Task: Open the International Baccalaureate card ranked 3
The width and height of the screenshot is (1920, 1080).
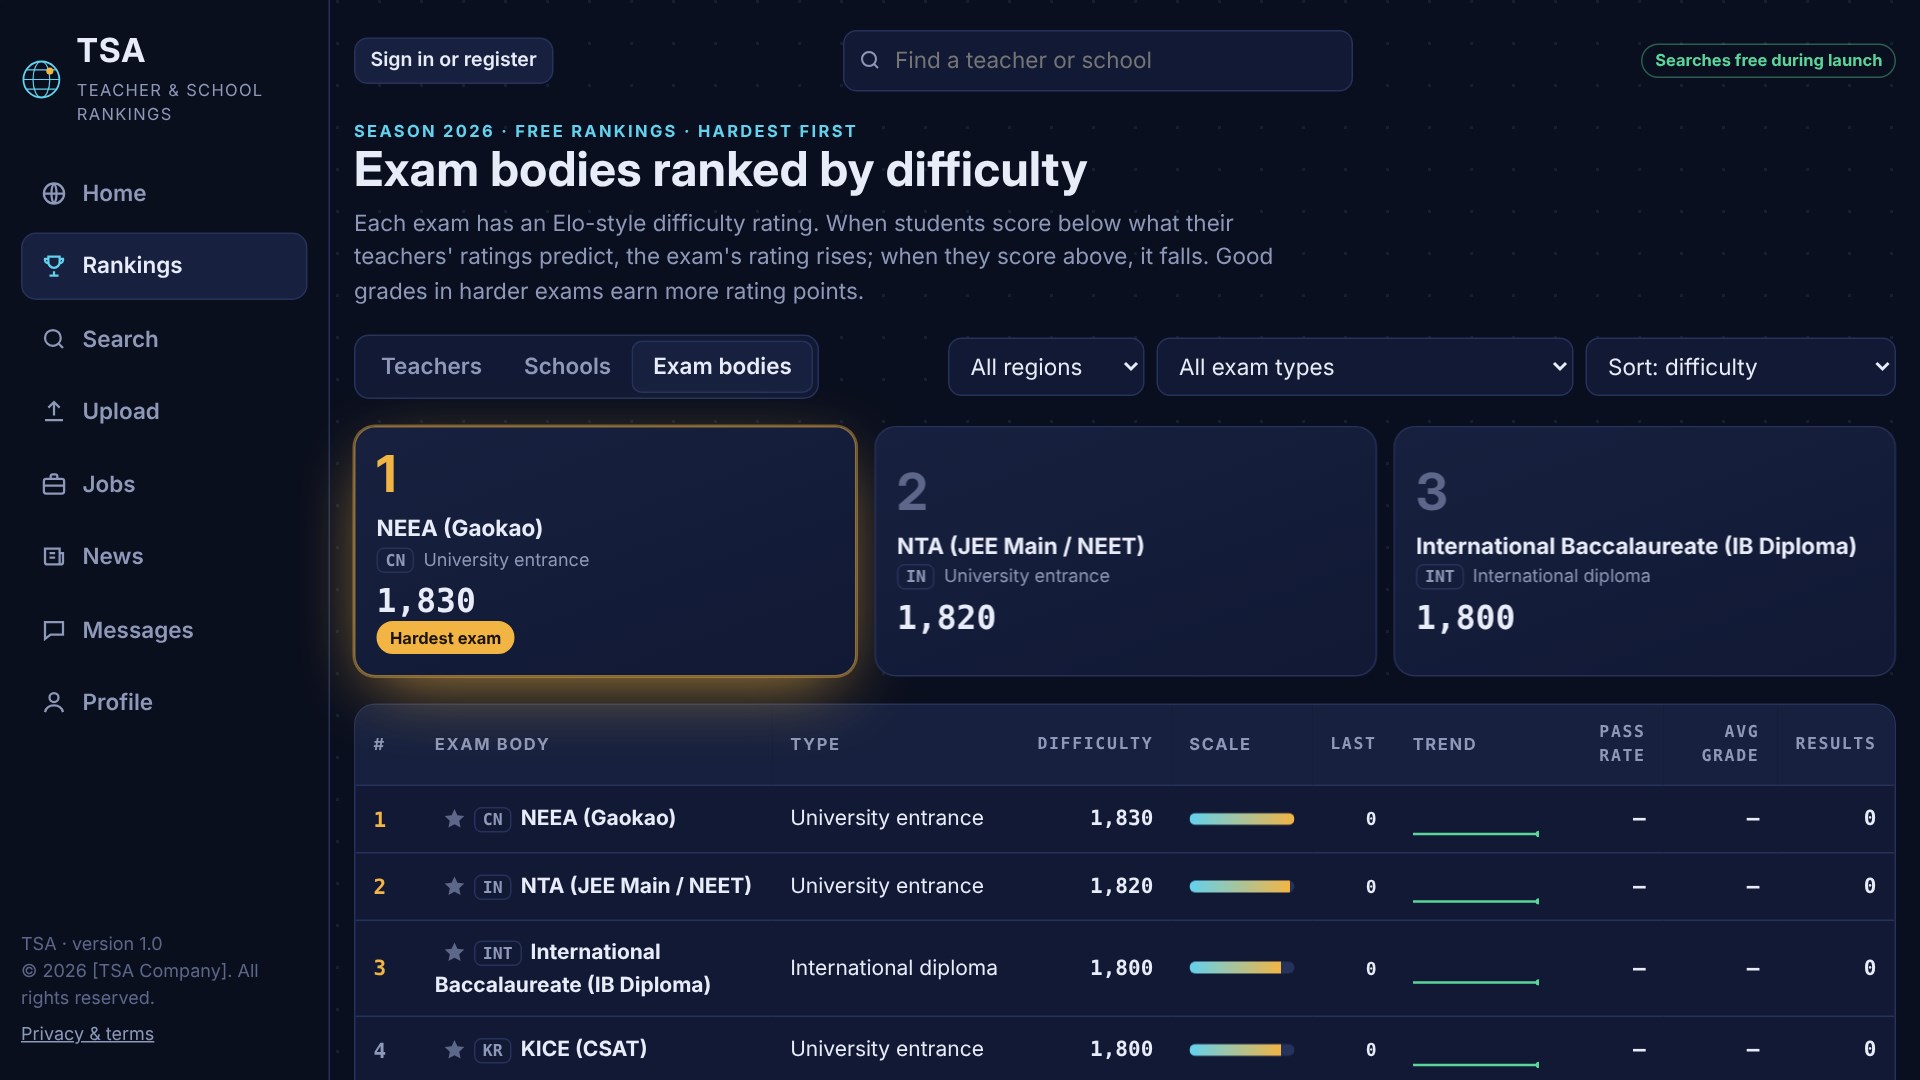Action: tap(1644, 551)
